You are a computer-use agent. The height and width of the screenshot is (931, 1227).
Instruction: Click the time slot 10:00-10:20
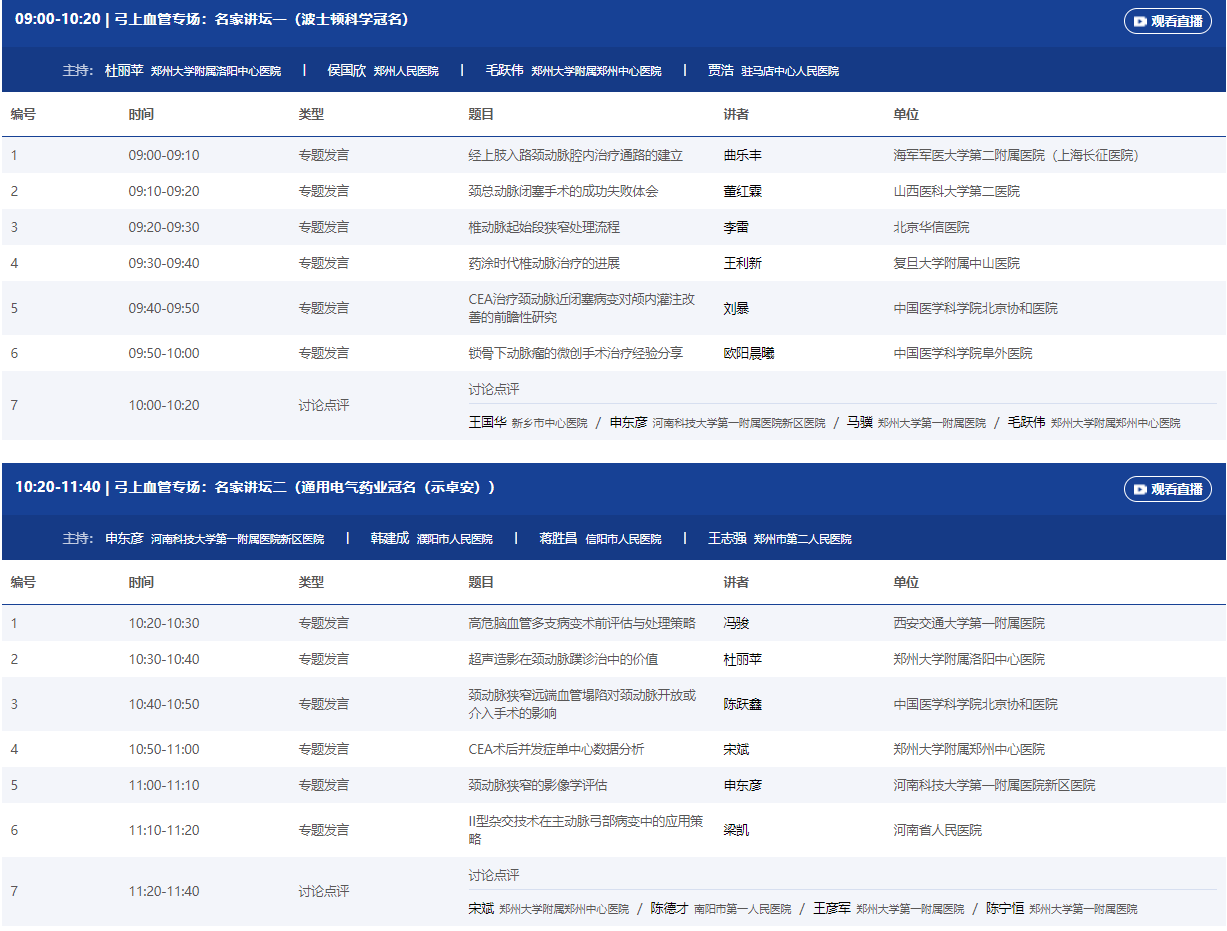click(x=164, y=406)
